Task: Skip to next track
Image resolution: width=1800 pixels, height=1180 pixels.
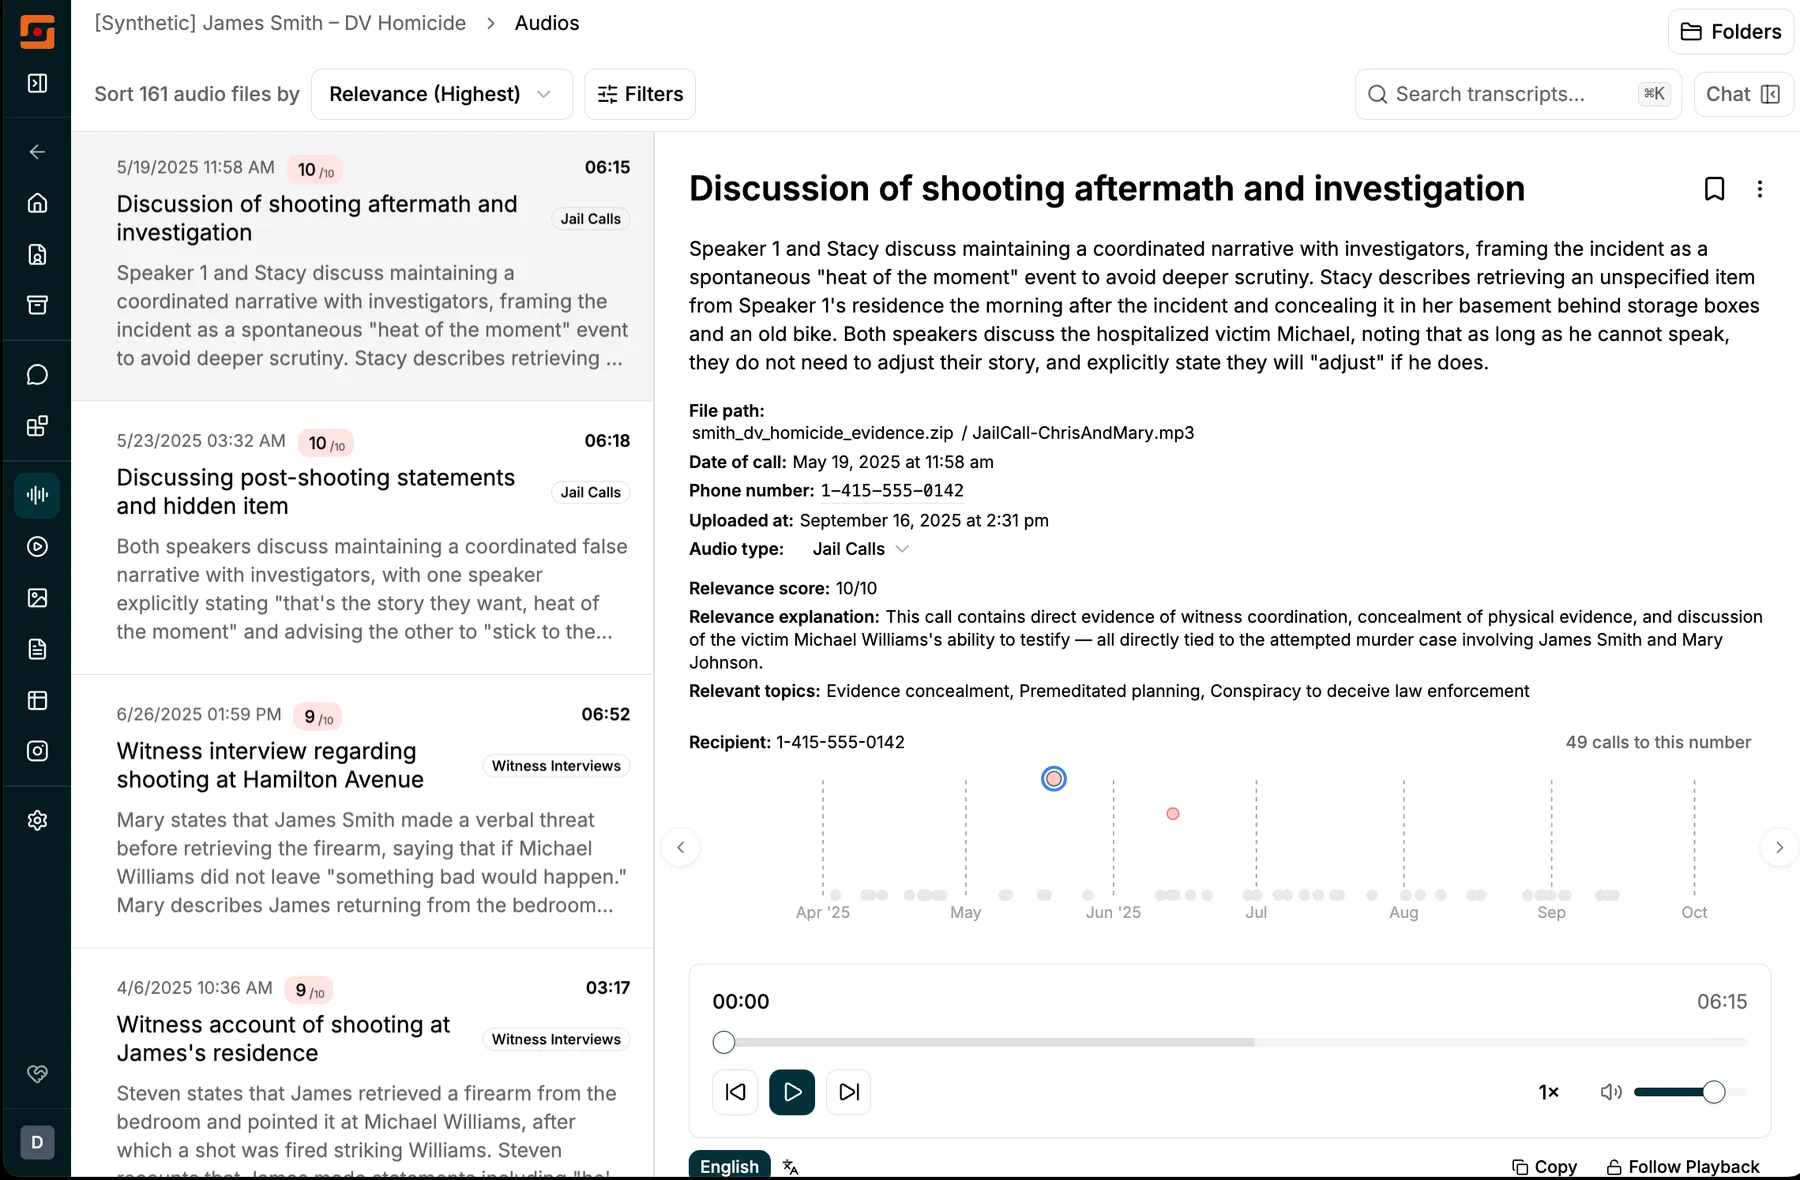Action: (x=849, y=1092)
